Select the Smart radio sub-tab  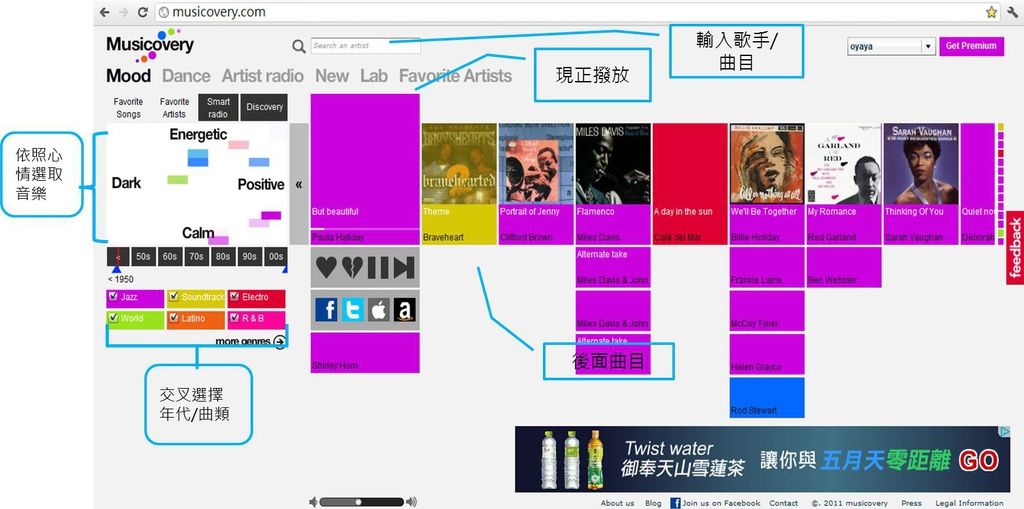[218, 108]
